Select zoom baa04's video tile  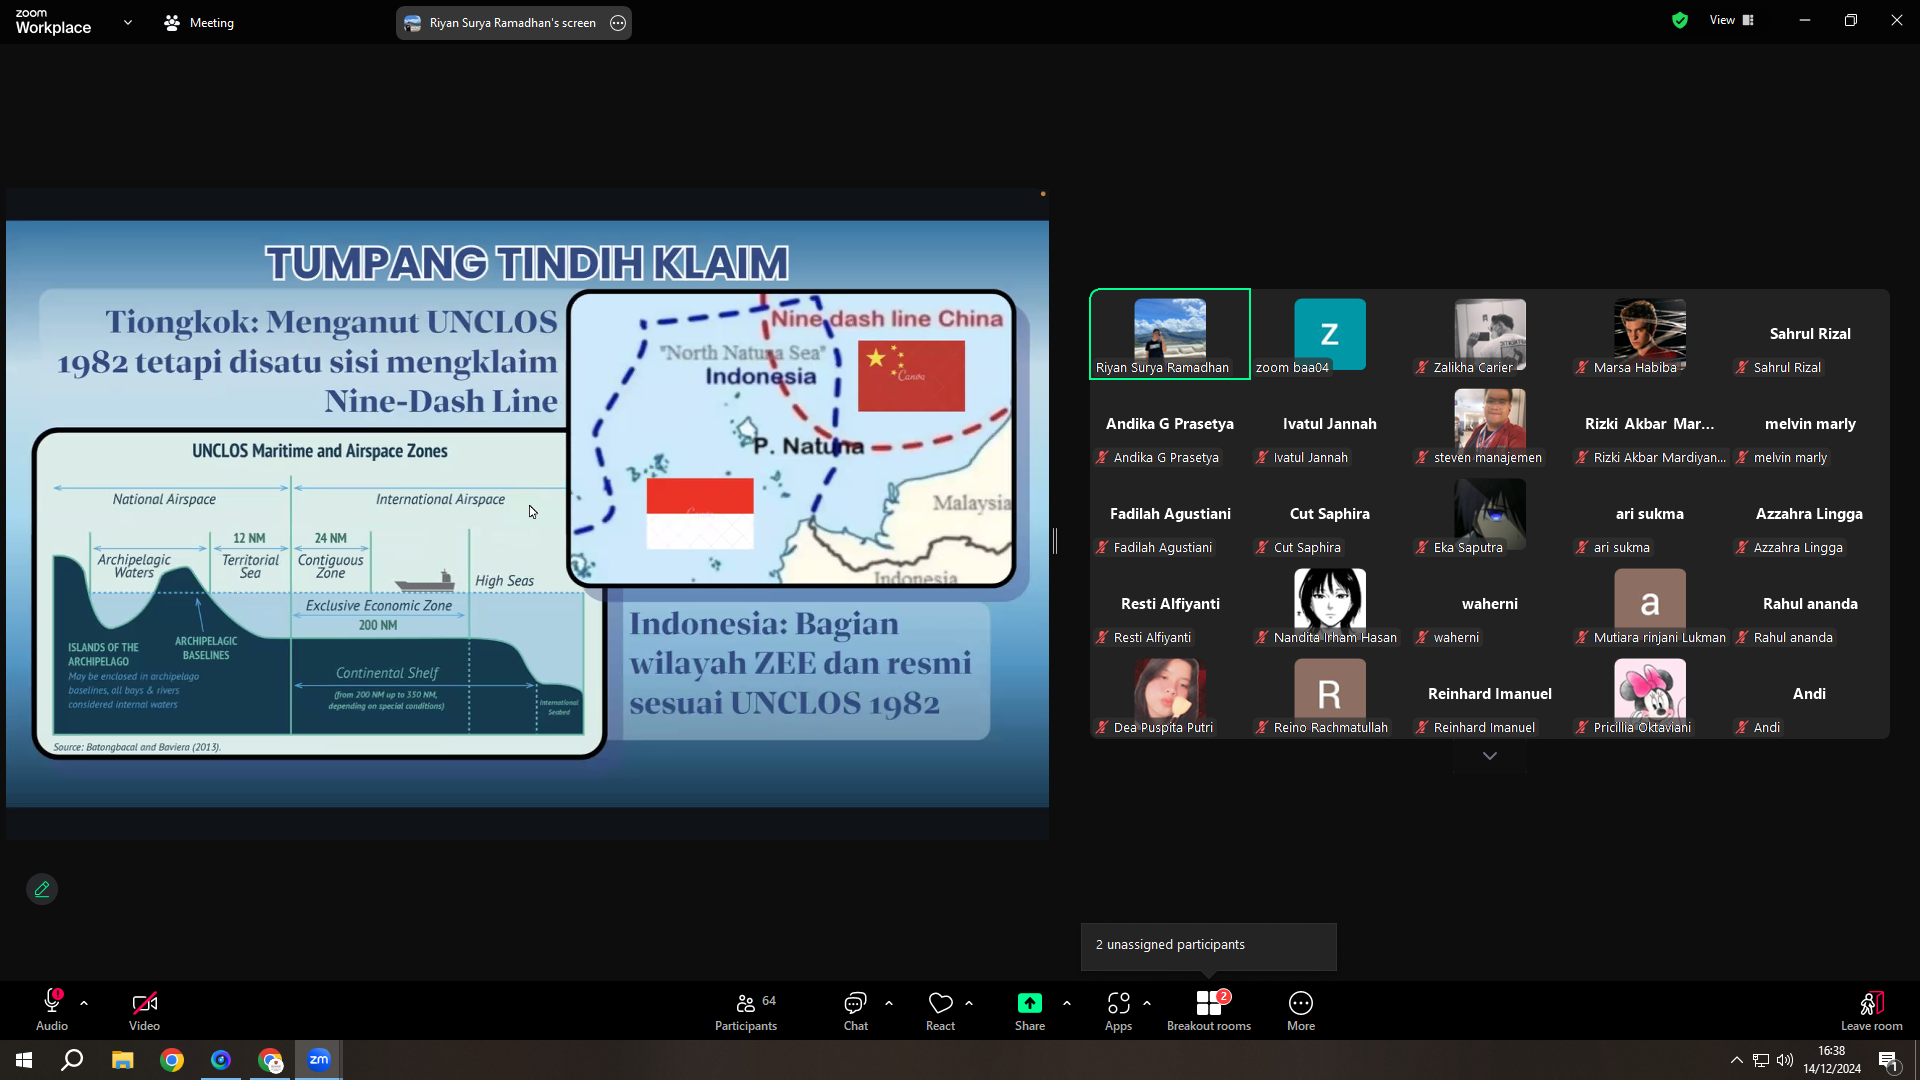[1330, 334]
